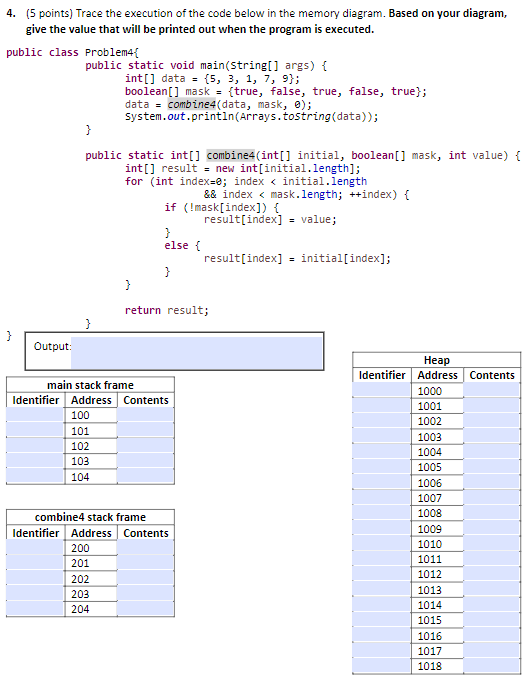The height and width of the screenshot is (692, 527).
Task: Click Contents cell for heap address 1000
Action: [x=492, y=391]
